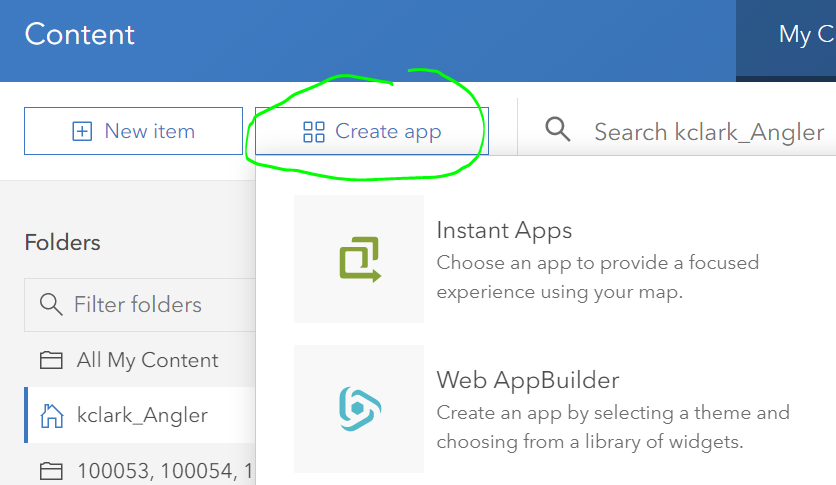Select the kclark_Angler folder
Screen dimensions: 836x485
pyautogui.click(x=142, y=415)
